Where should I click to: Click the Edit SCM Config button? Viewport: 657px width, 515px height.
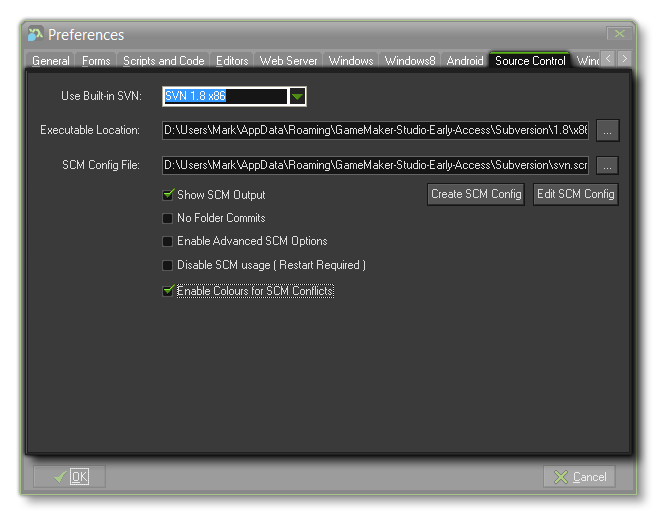[575, 194]
